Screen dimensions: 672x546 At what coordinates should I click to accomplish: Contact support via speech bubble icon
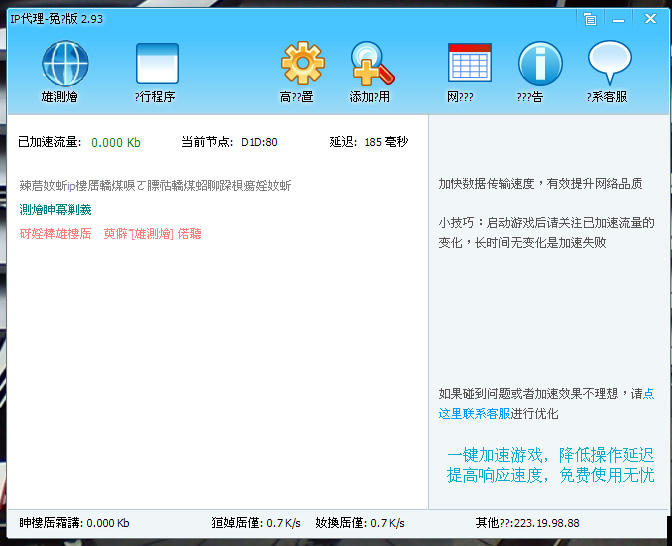[x=609, y=64]
